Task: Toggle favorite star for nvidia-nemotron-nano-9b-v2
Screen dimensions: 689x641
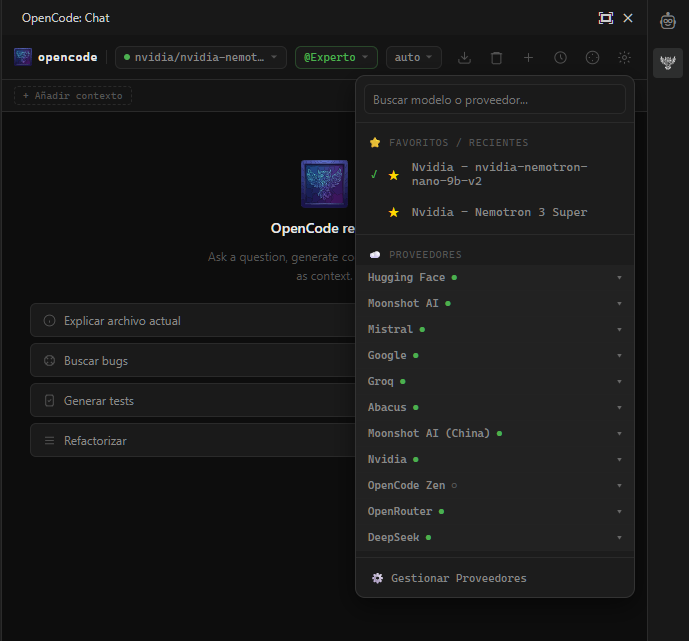Action: click(394, 175)
